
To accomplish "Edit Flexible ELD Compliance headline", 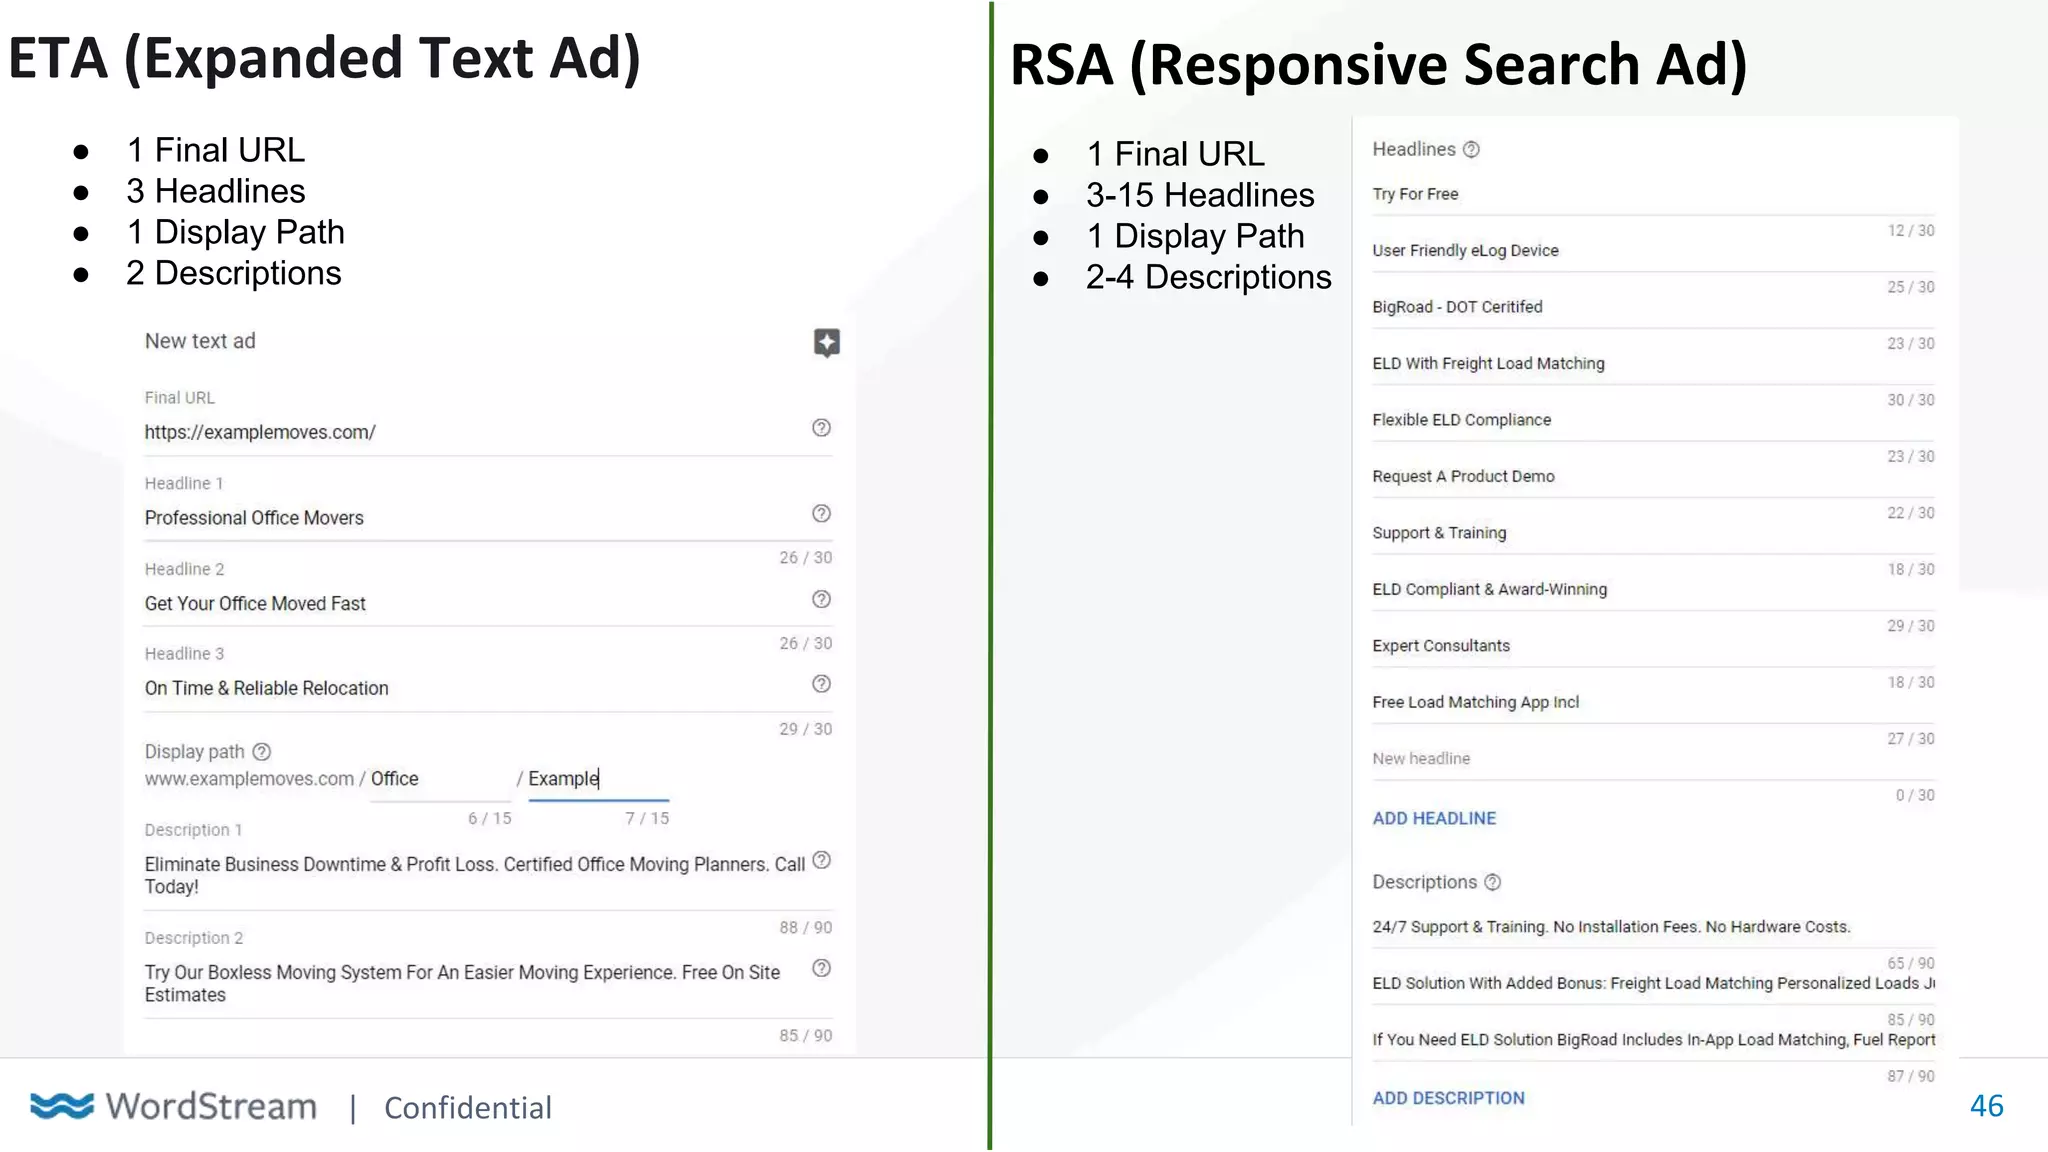I will pos(1653,420).
